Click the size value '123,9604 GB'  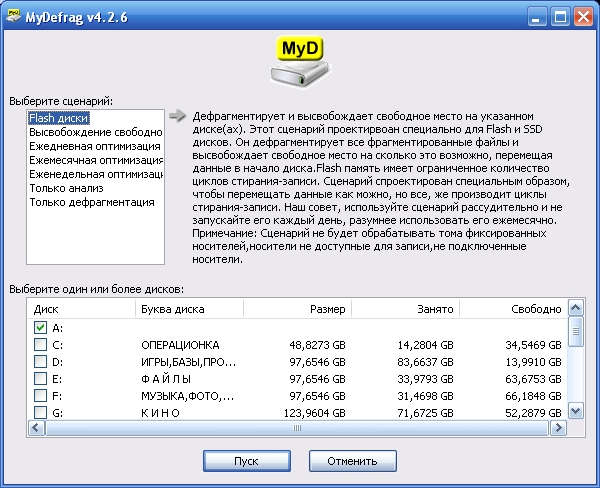315,413
